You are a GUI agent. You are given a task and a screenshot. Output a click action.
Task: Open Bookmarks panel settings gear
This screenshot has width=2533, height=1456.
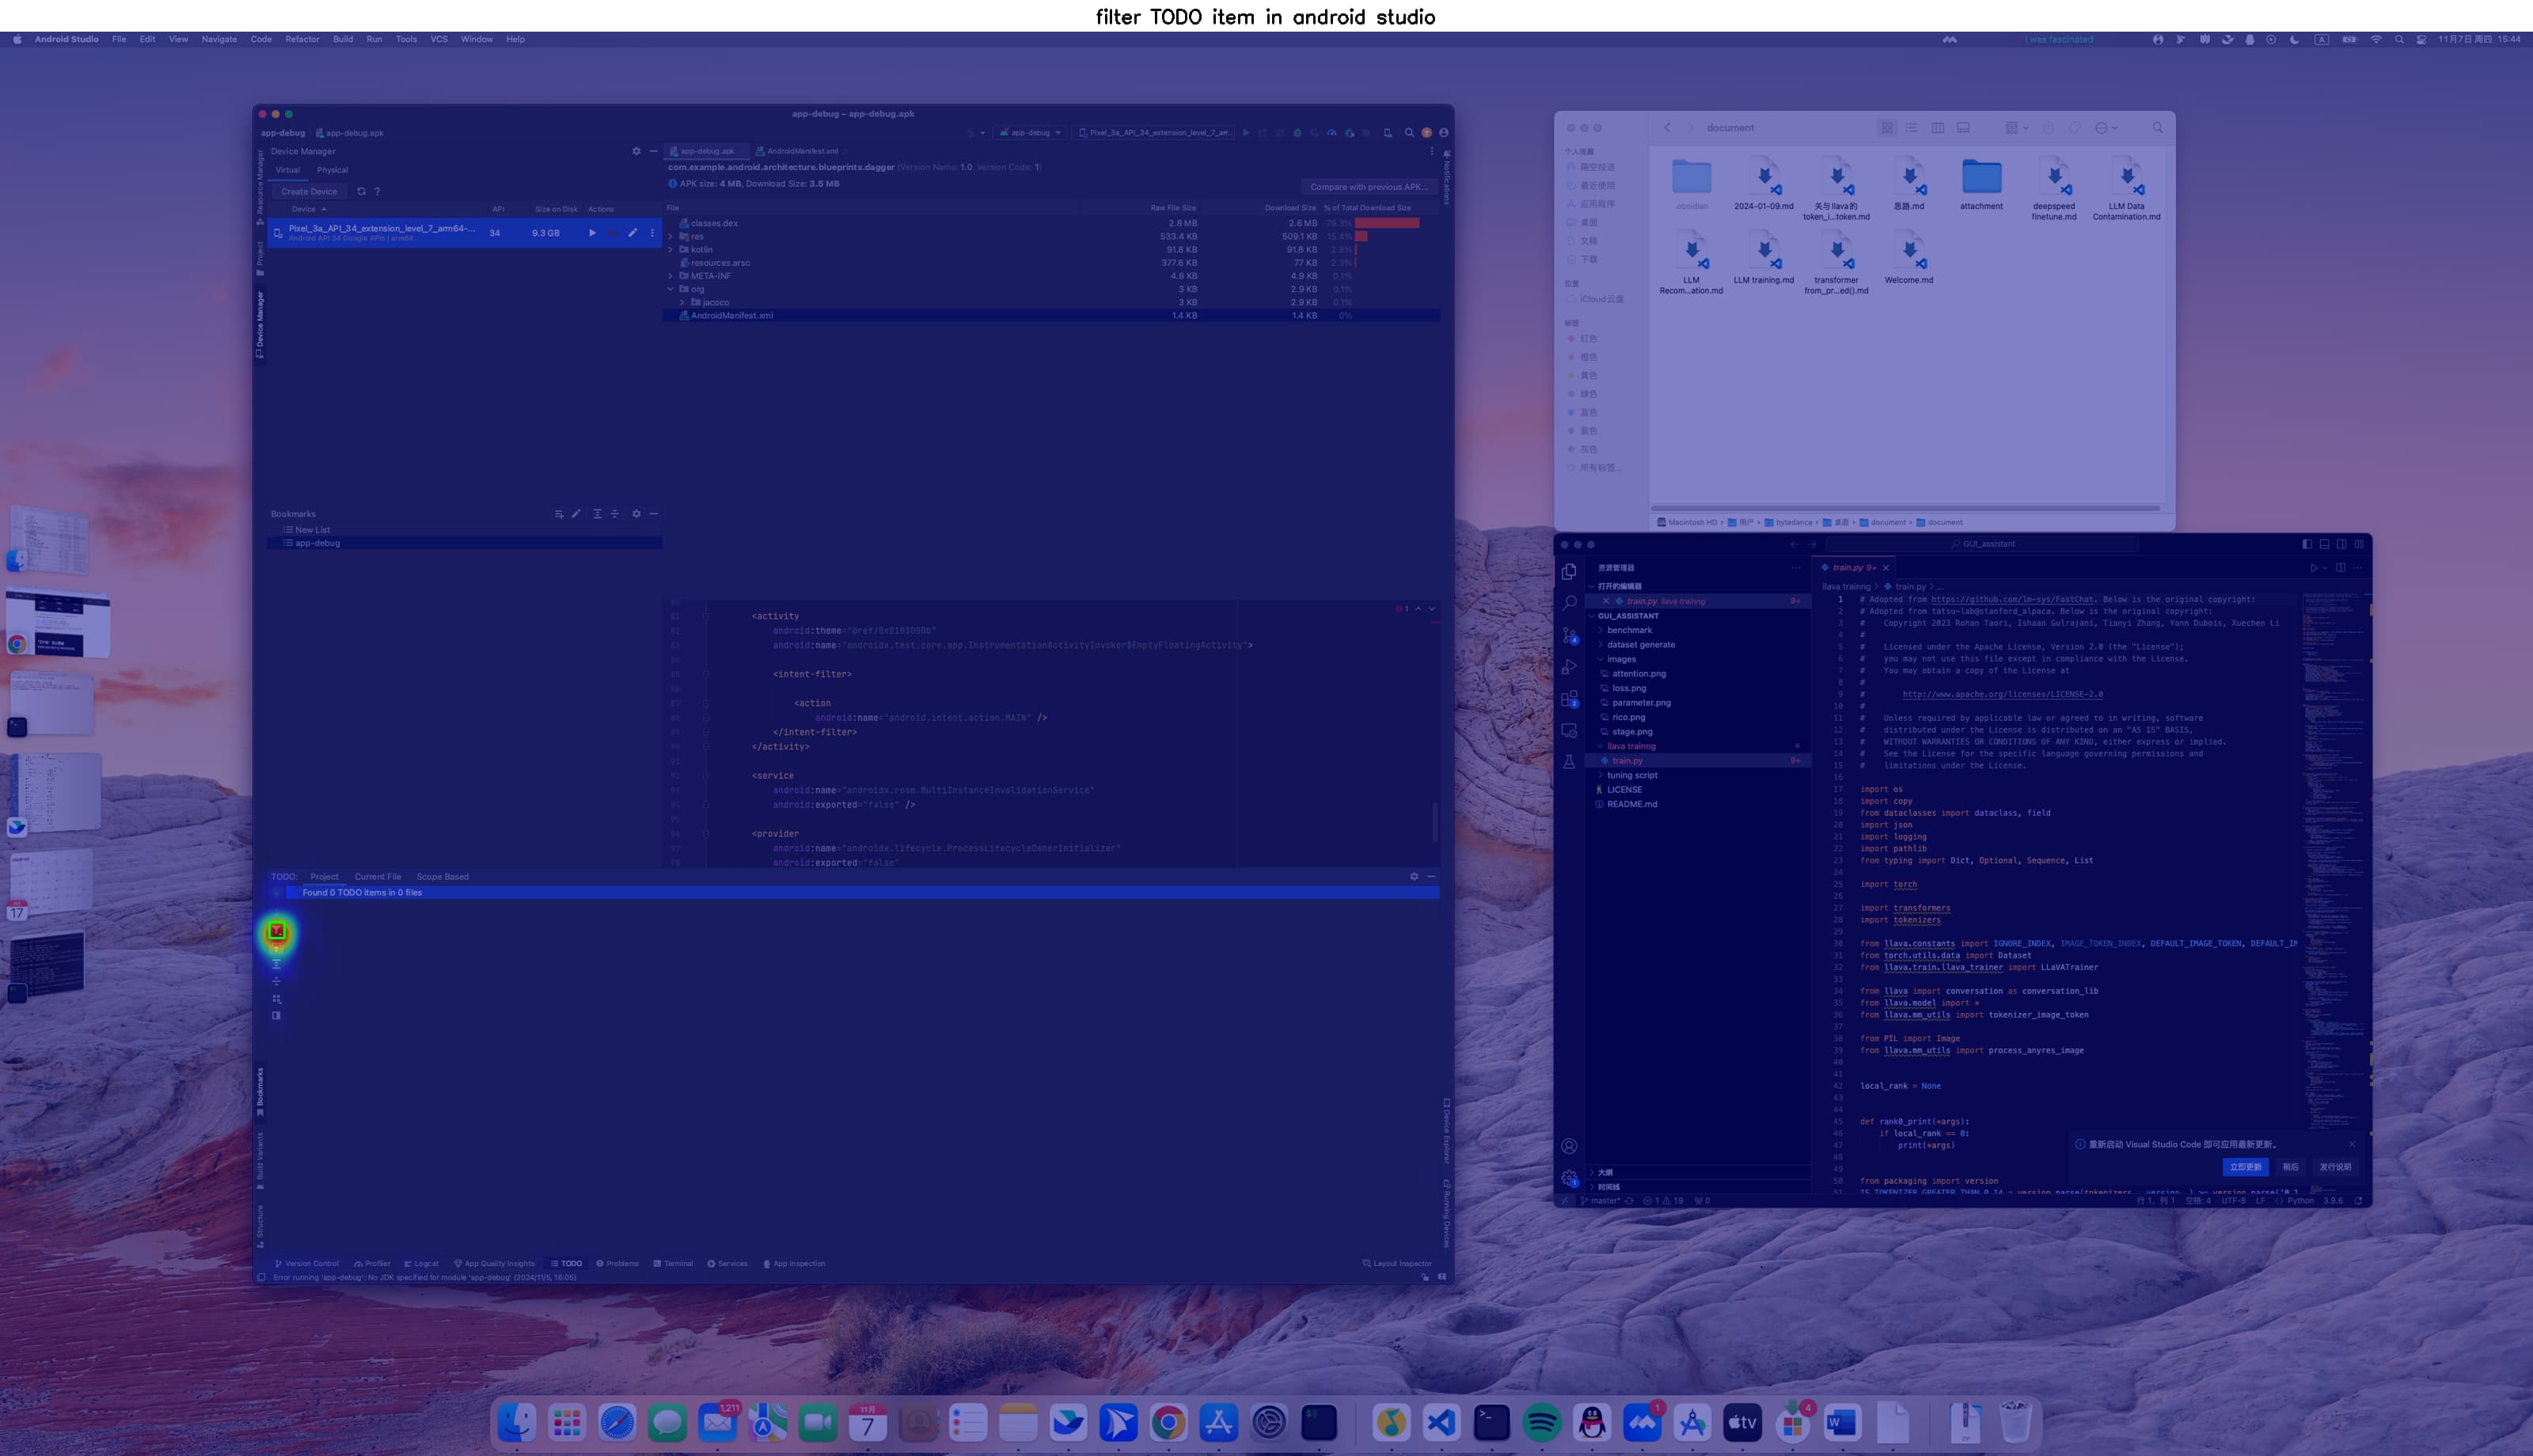[636, 514]
